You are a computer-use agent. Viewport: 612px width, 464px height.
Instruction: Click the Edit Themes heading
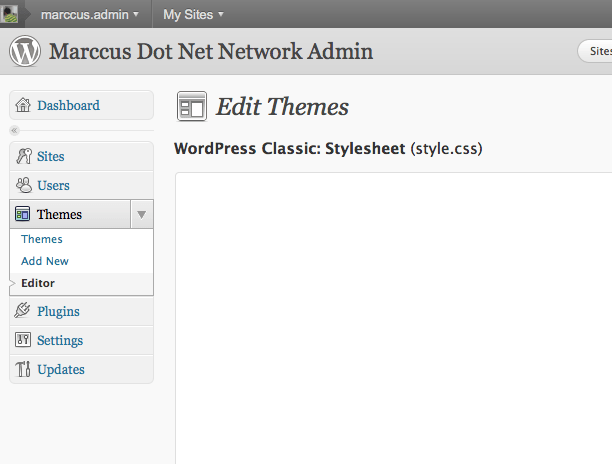(283, 107)
